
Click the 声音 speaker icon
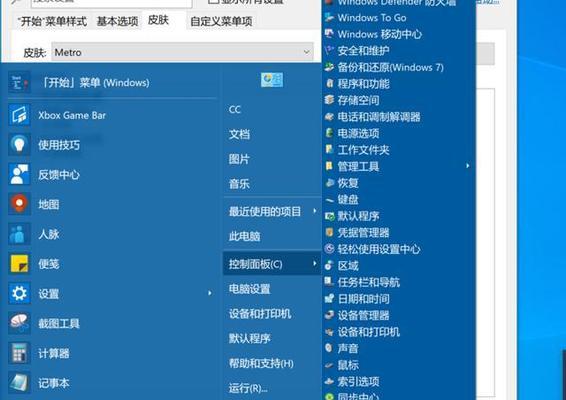329,348
